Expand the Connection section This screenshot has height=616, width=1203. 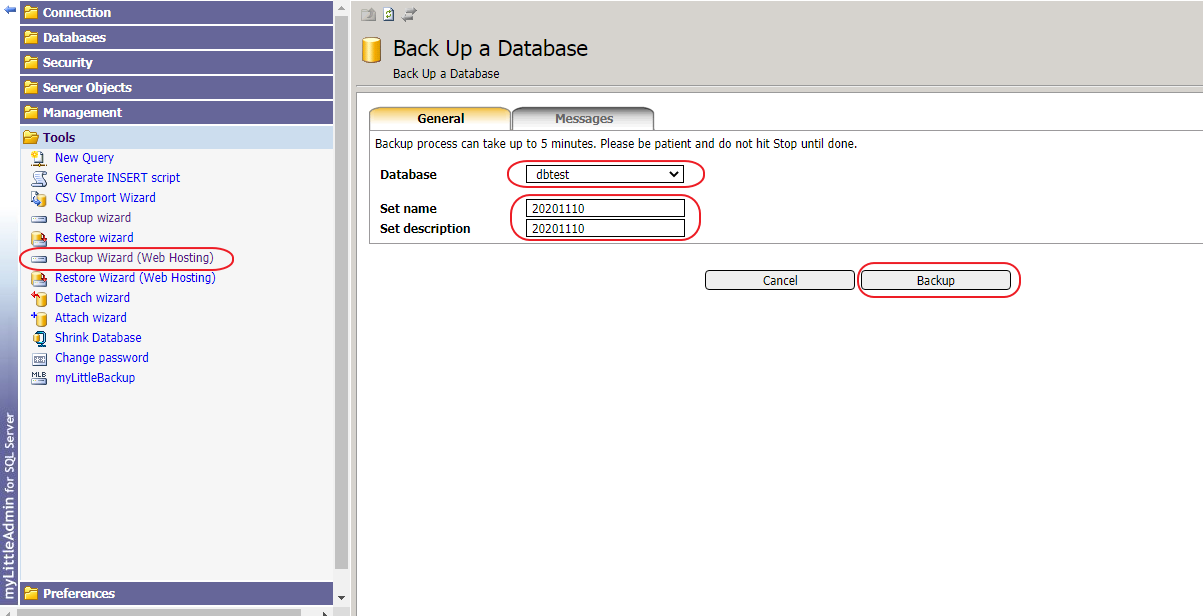point(77,13)
